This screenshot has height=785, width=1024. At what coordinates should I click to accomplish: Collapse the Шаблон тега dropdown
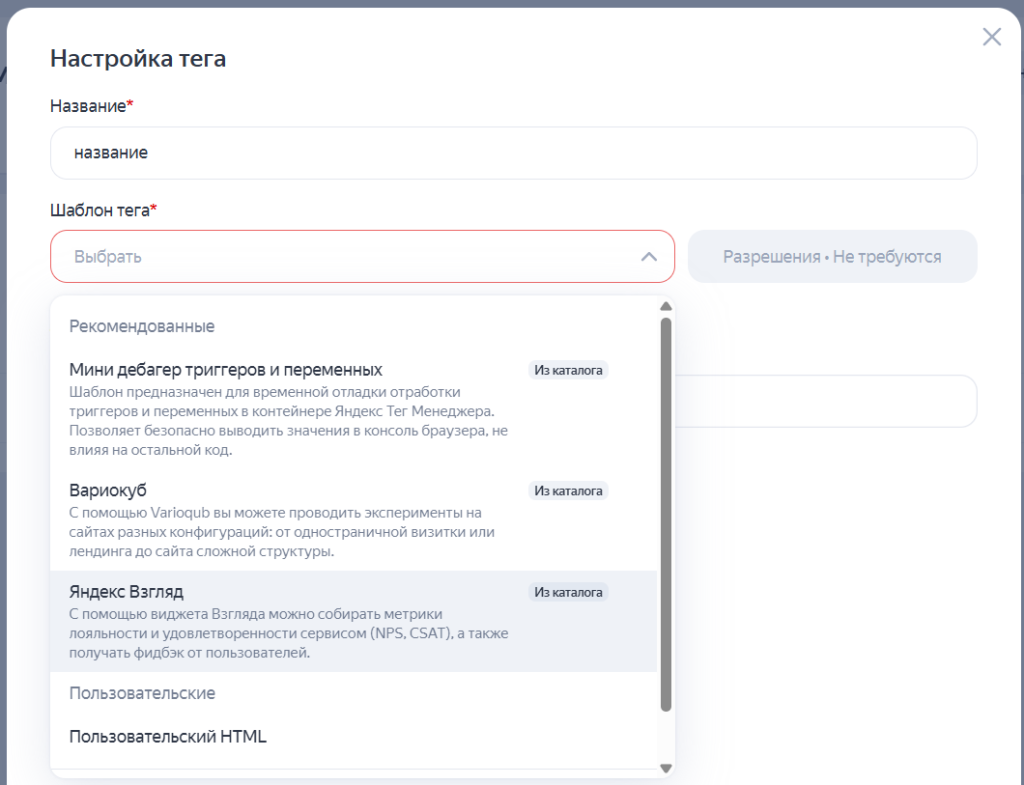pyautogui.click(x=362, y=257)
